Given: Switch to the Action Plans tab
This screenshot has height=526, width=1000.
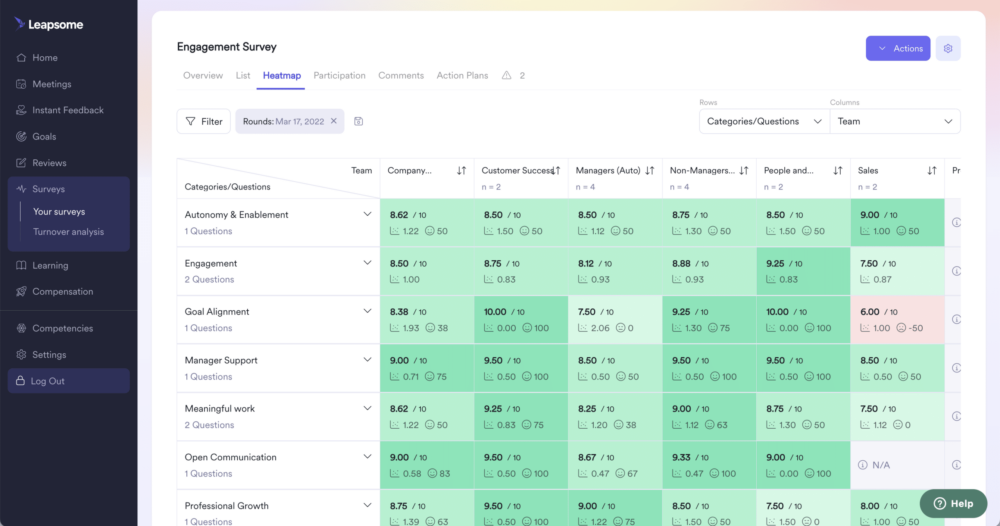Looking at the screenshot, I should pos(462,76).
